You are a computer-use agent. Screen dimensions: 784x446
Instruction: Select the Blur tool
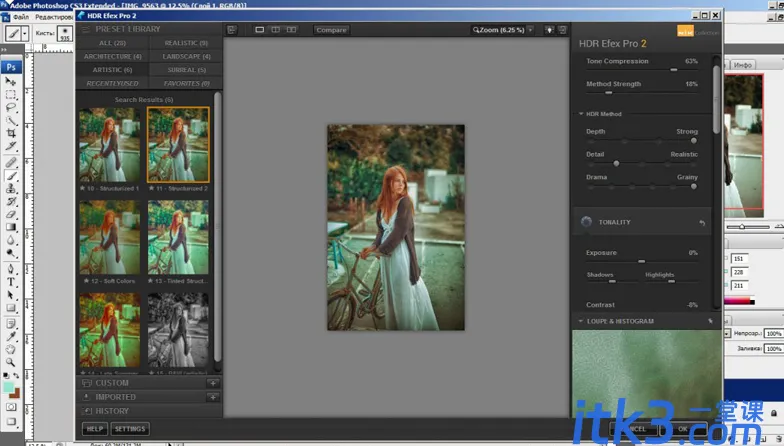click(10, 240)
